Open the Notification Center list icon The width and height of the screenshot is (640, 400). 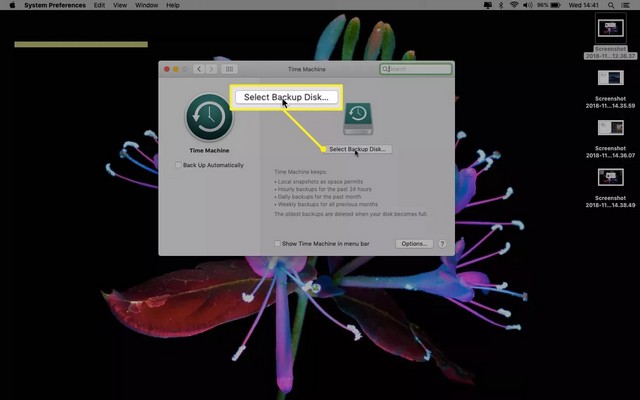[627, 5]
